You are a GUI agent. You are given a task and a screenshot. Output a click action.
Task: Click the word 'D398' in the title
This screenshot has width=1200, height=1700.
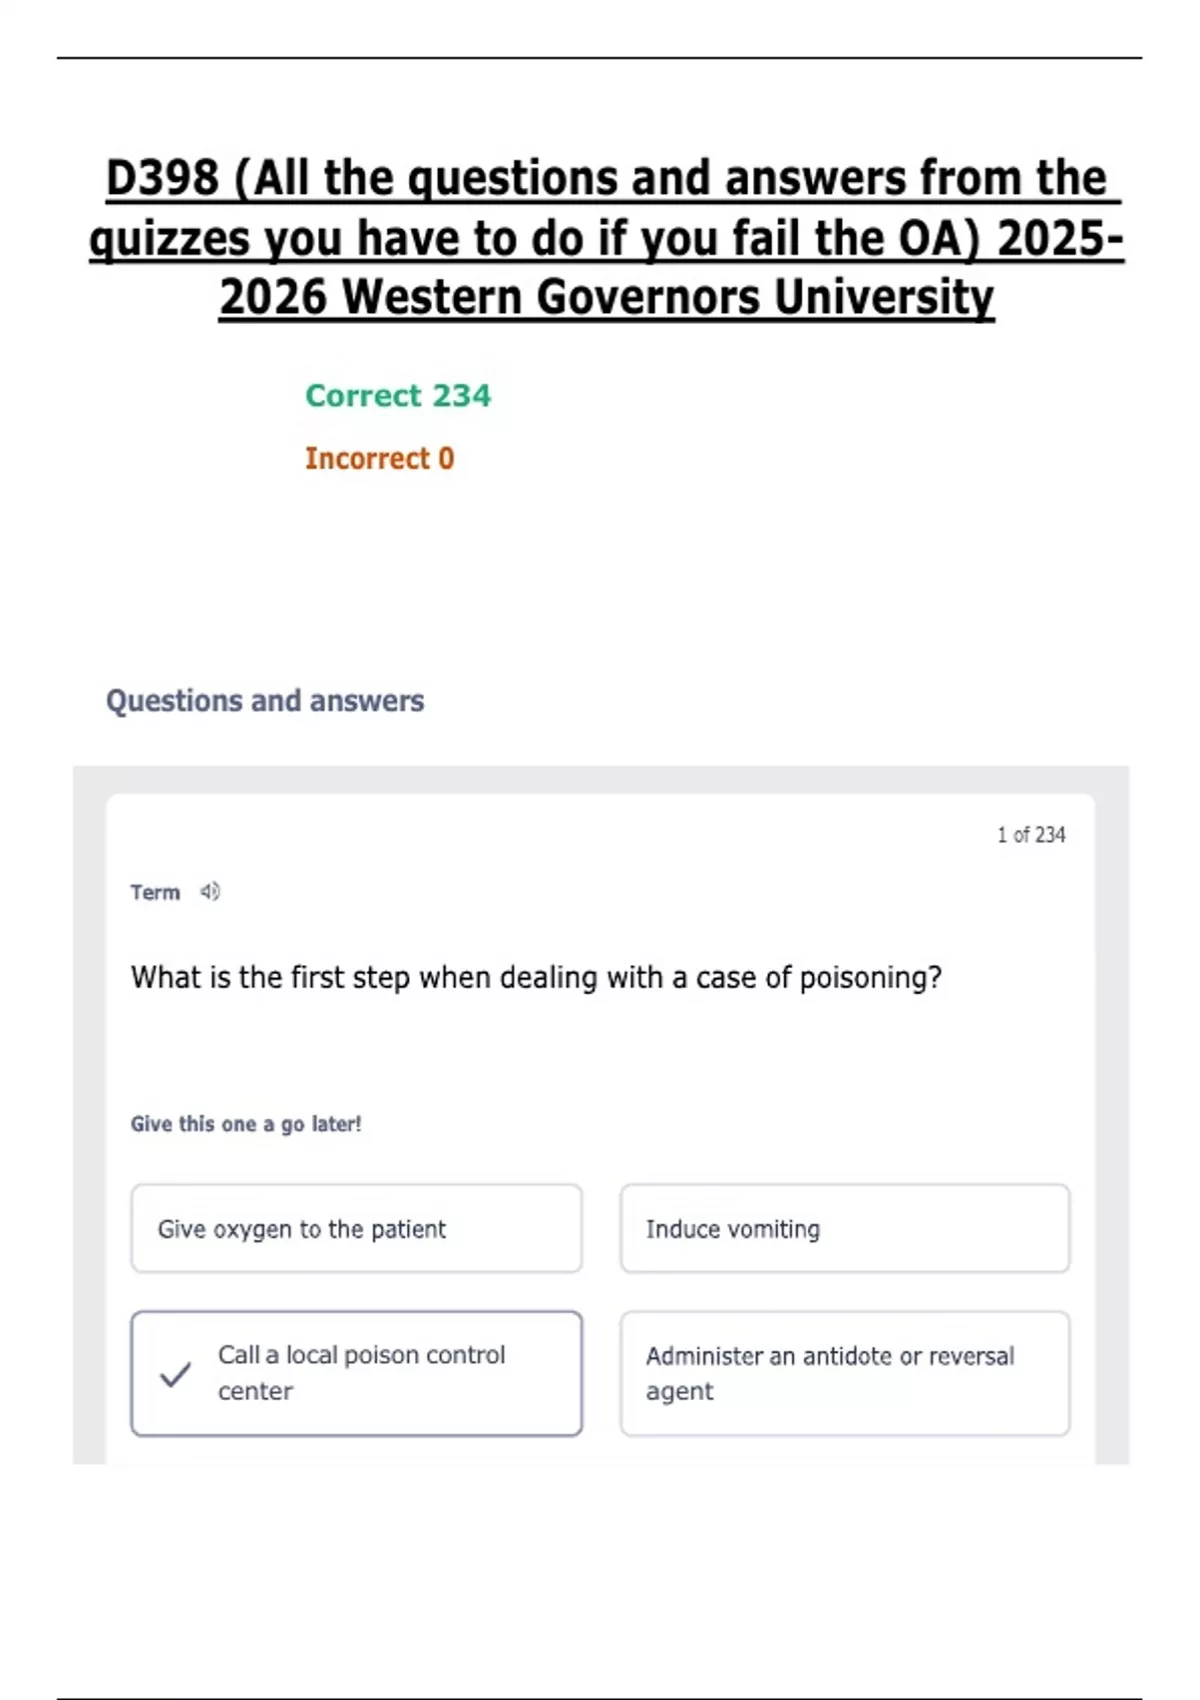(162, 178)
